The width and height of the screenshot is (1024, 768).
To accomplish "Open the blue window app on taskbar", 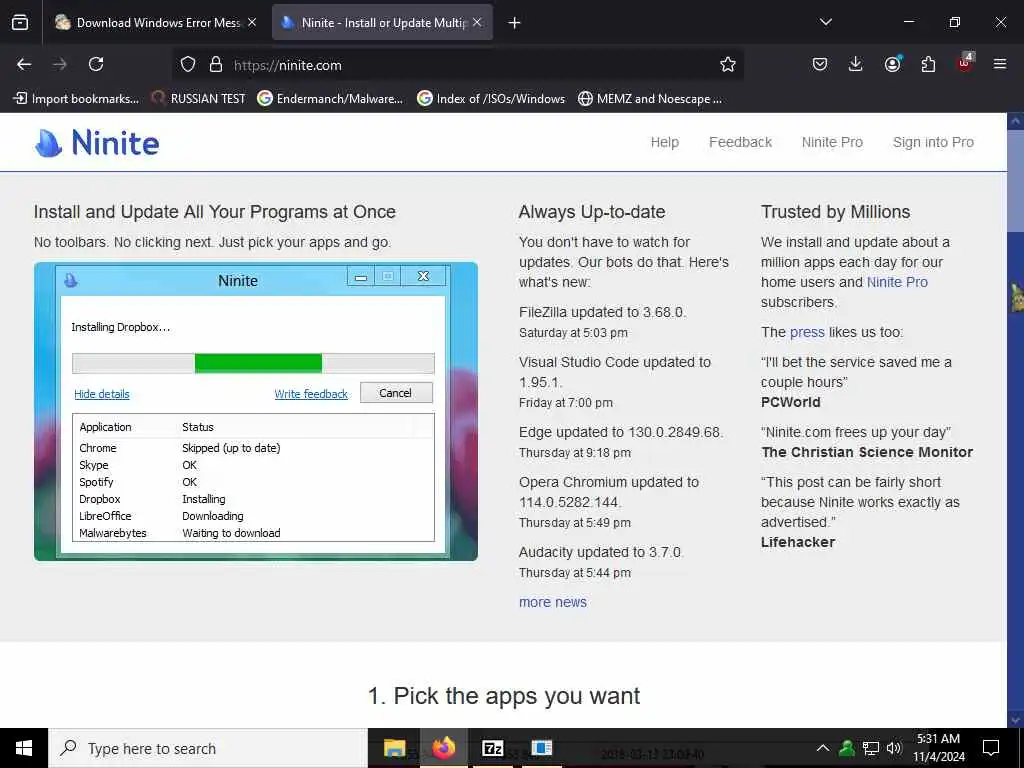I will click(x=541, y=748).
